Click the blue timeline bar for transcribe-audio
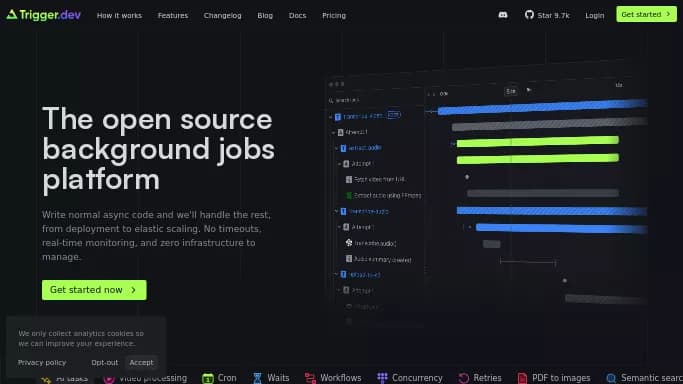This screenshot has width=683, height=384. tap(552, 211)
